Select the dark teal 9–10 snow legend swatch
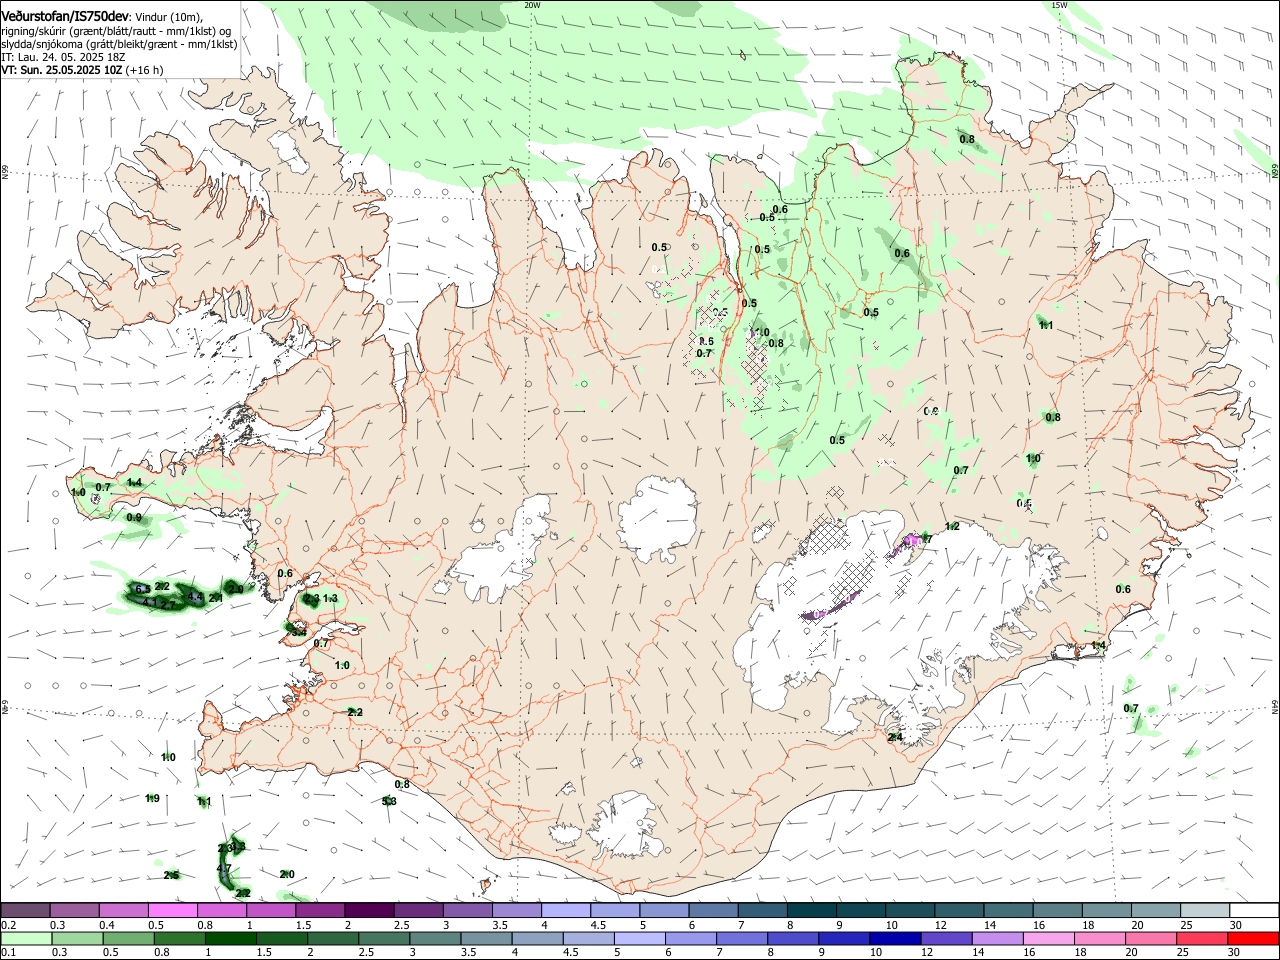Viewport: 1280px width, 960px height. coord(859,910)
